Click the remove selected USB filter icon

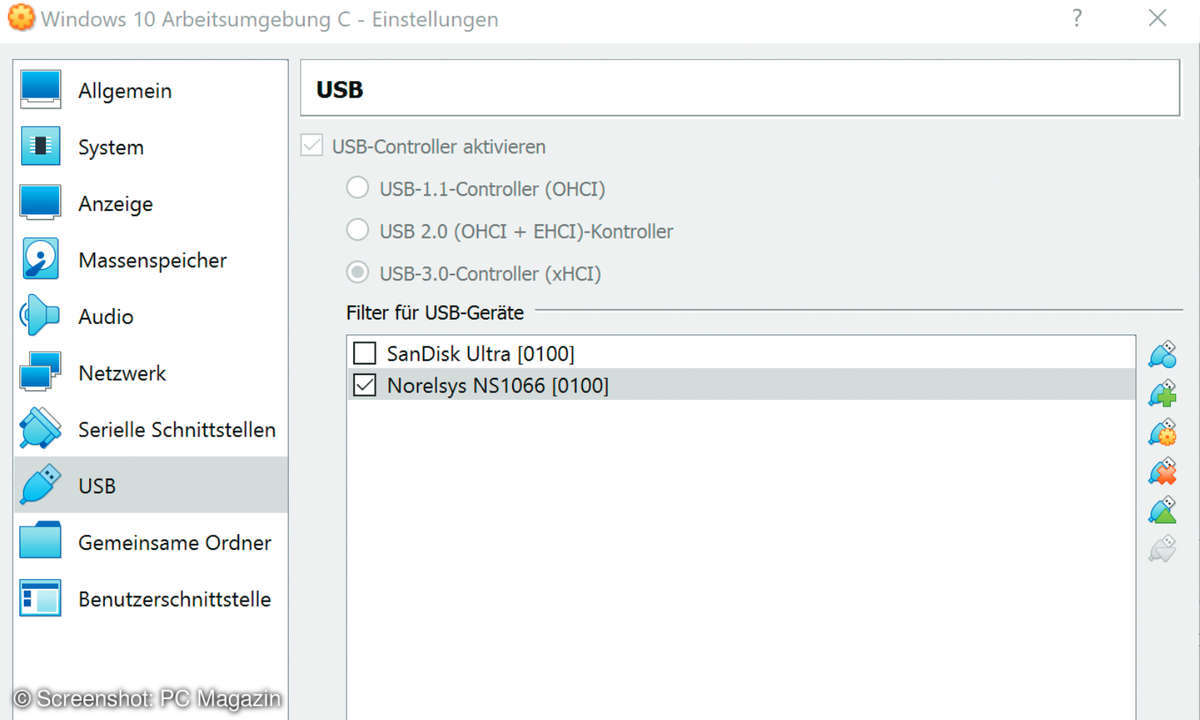click(1162, 471)
